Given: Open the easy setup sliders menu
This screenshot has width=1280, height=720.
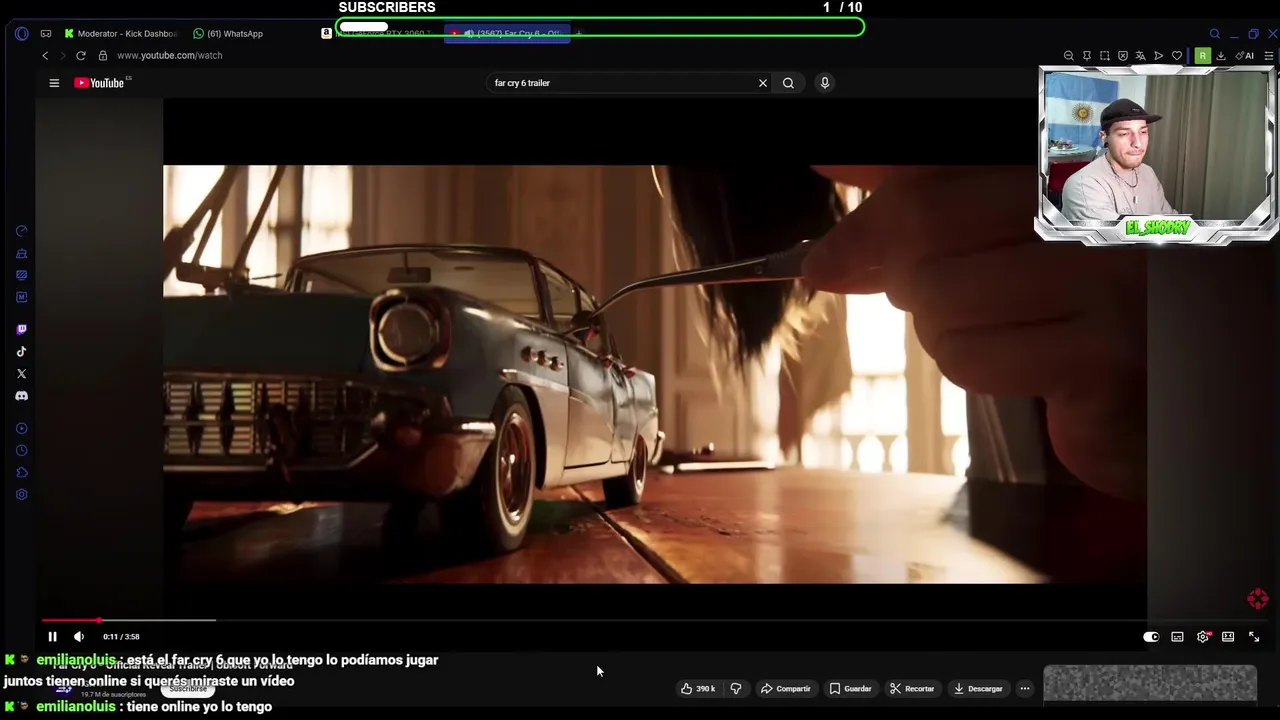Looking at the screenshot, I should [x=1268, y=56].
